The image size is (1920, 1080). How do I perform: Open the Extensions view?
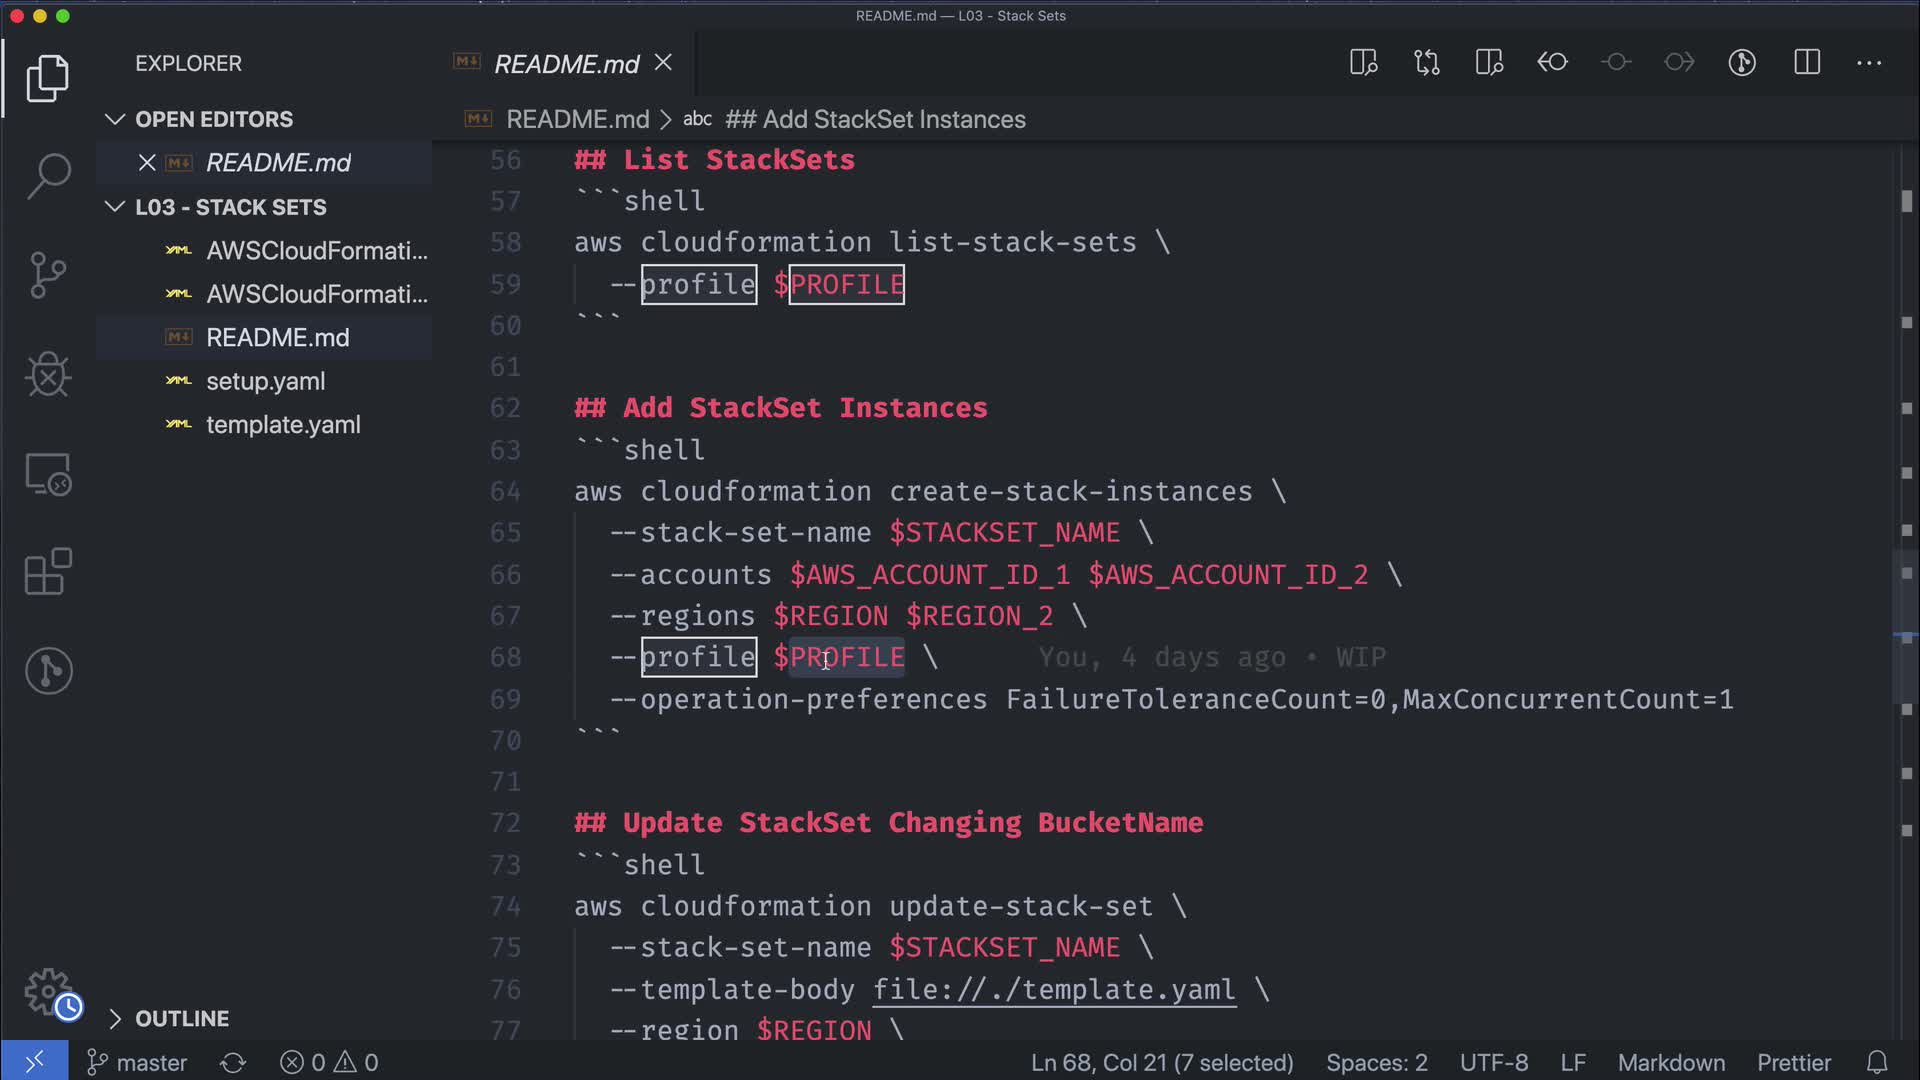pos(48,572)
